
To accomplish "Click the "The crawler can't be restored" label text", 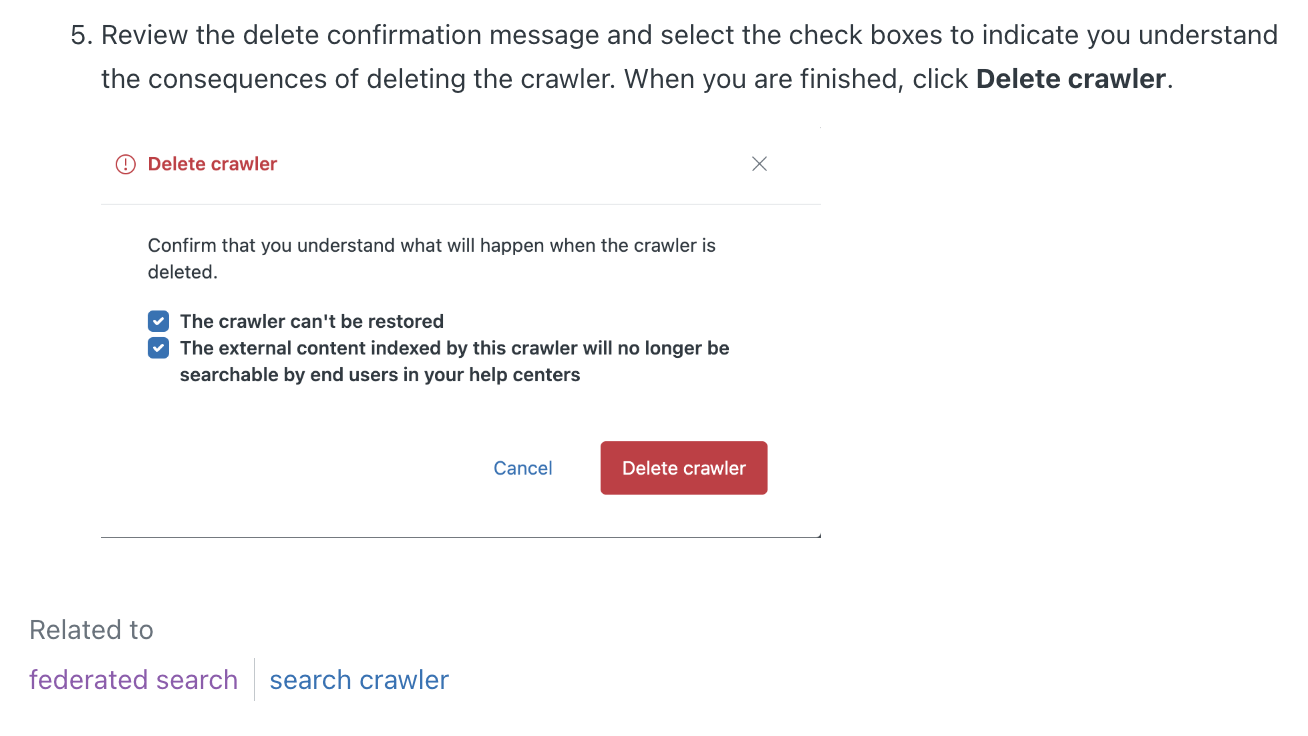I will [312, 321].
